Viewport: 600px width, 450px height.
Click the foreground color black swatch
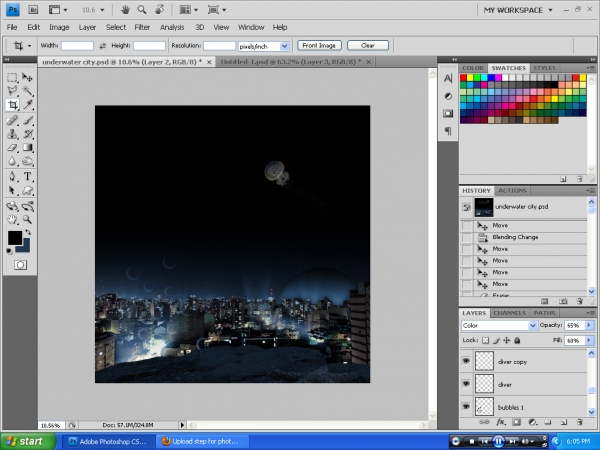tap(15, 238)
